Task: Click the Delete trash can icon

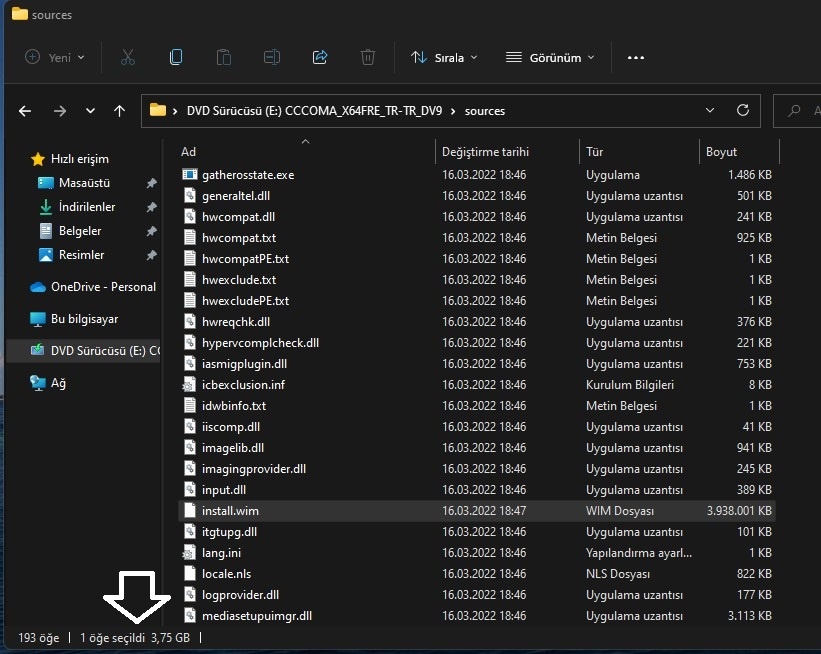Action: click(368, 57)
